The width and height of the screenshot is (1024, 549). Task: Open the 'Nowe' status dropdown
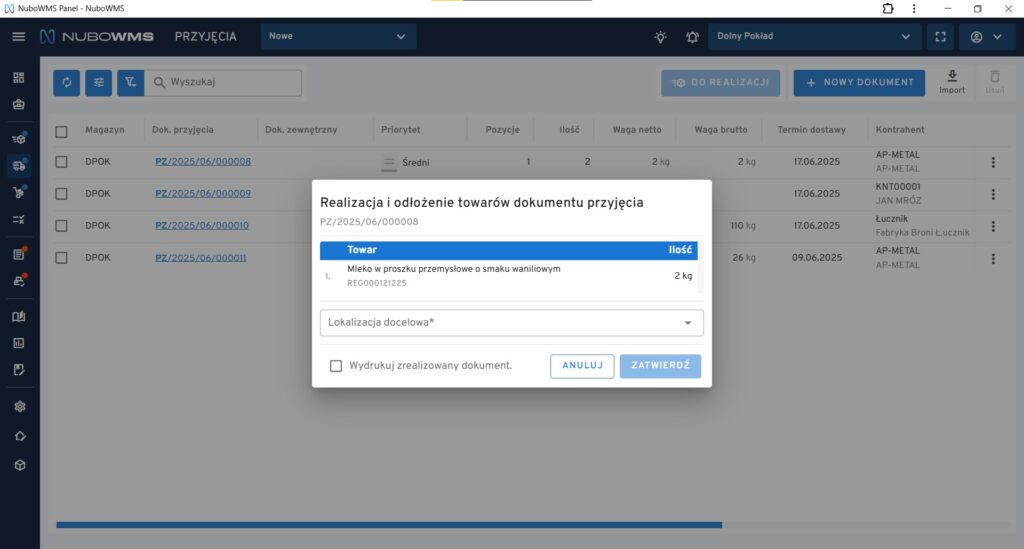338,37
